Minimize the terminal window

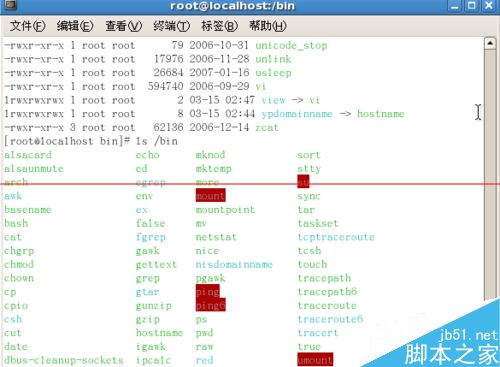coord(455,6)
